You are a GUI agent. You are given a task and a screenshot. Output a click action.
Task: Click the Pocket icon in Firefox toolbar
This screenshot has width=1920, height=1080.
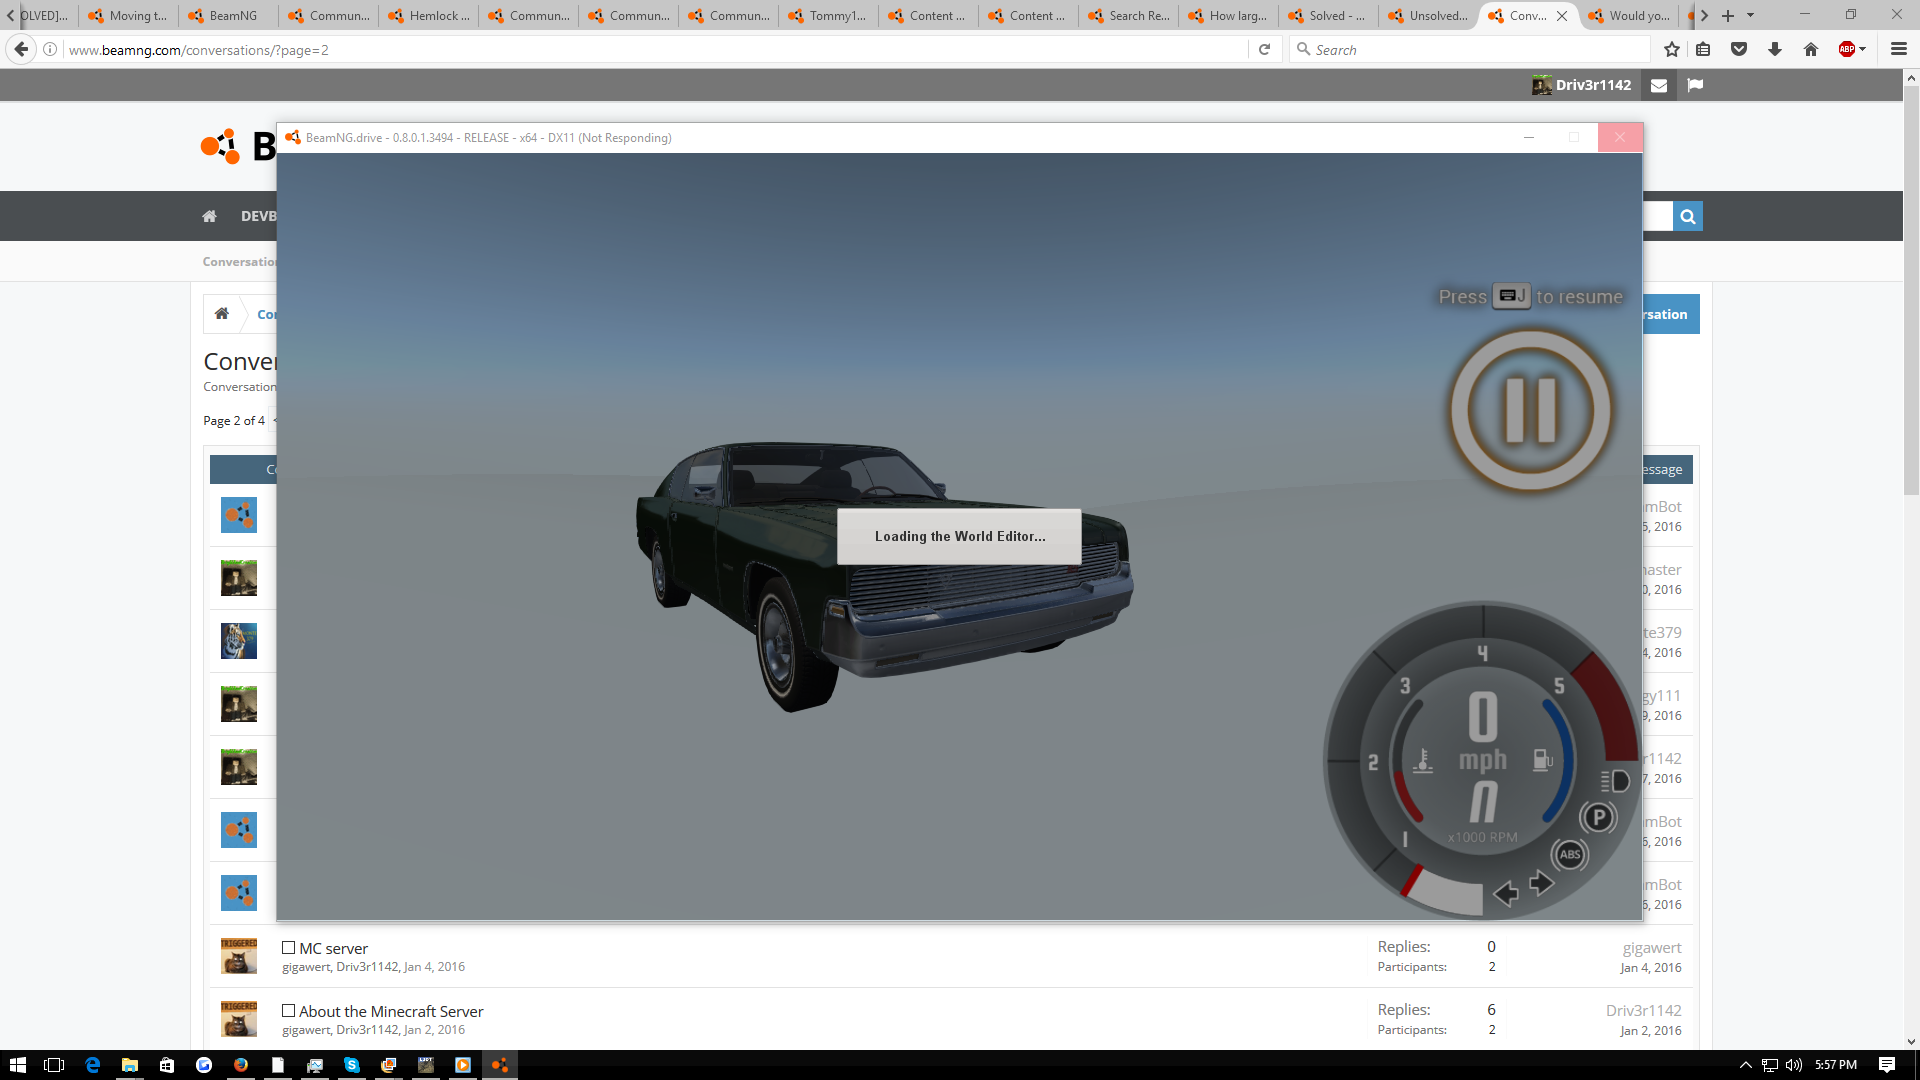[x=1739, y=49]
